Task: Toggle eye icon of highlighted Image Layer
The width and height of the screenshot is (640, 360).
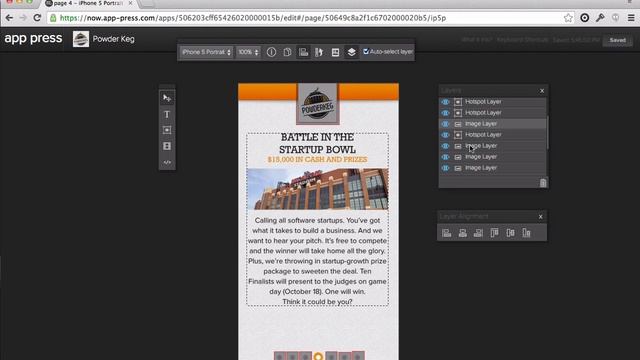Action: pyautogui.click(x=445, y=124)
